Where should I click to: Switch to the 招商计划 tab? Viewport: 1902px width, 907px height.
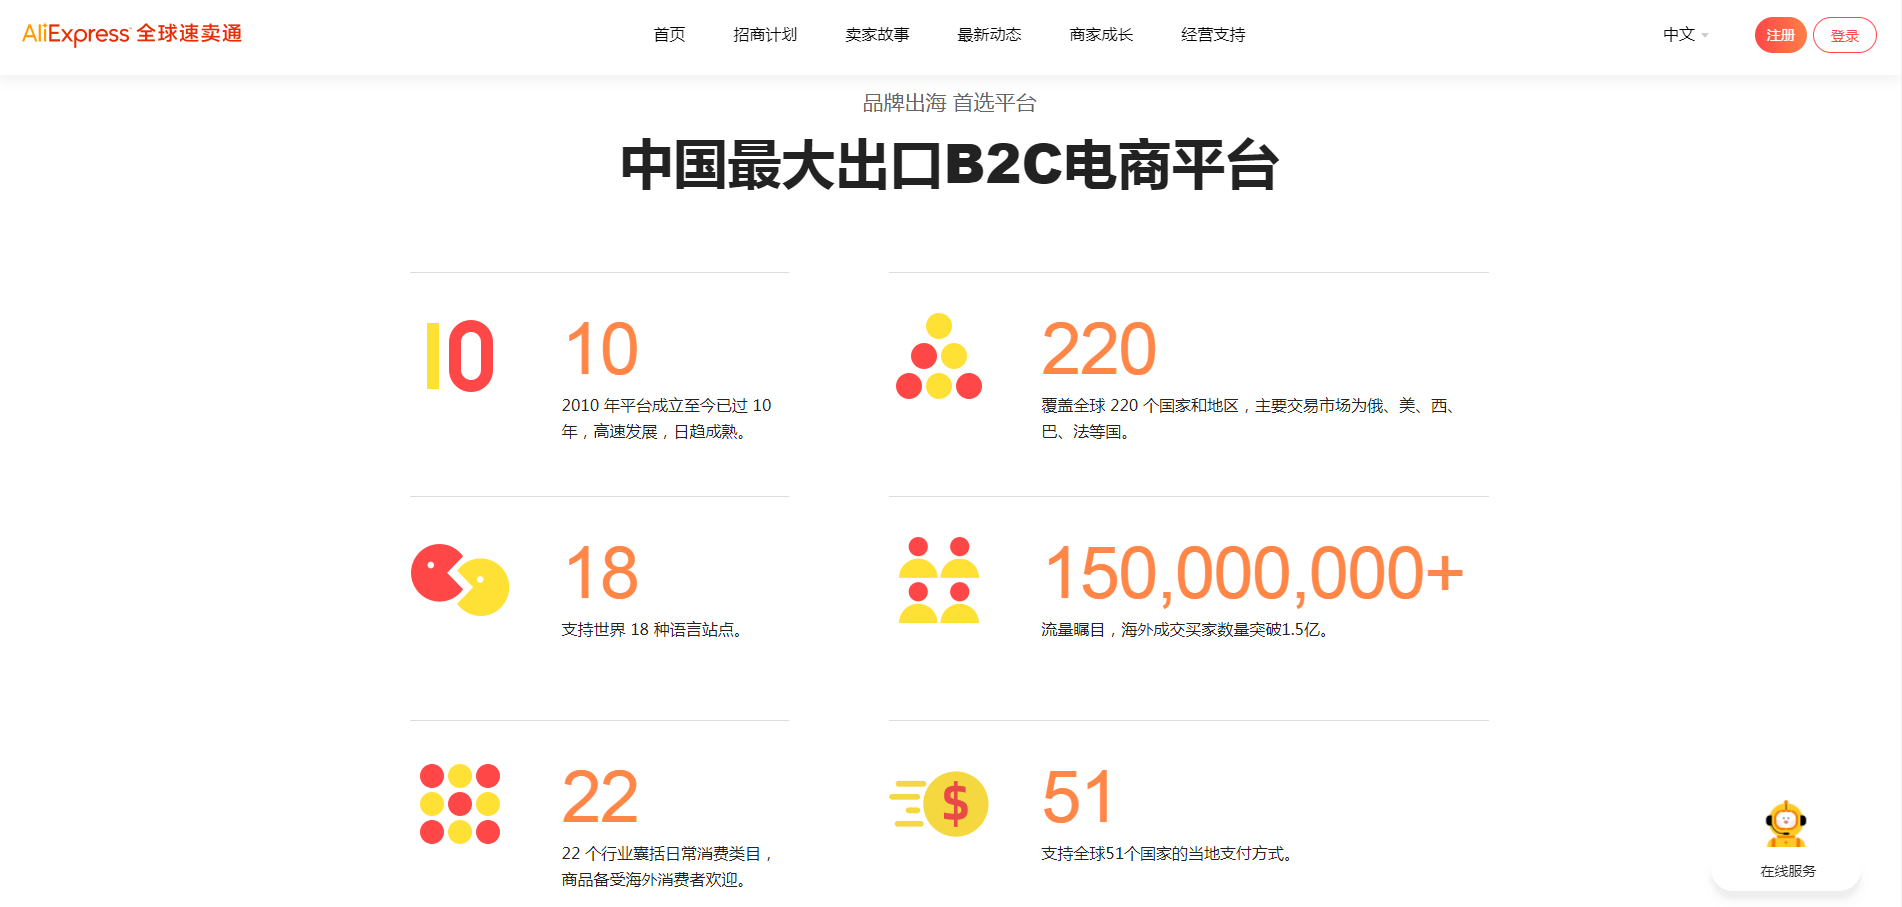(765, 33)
